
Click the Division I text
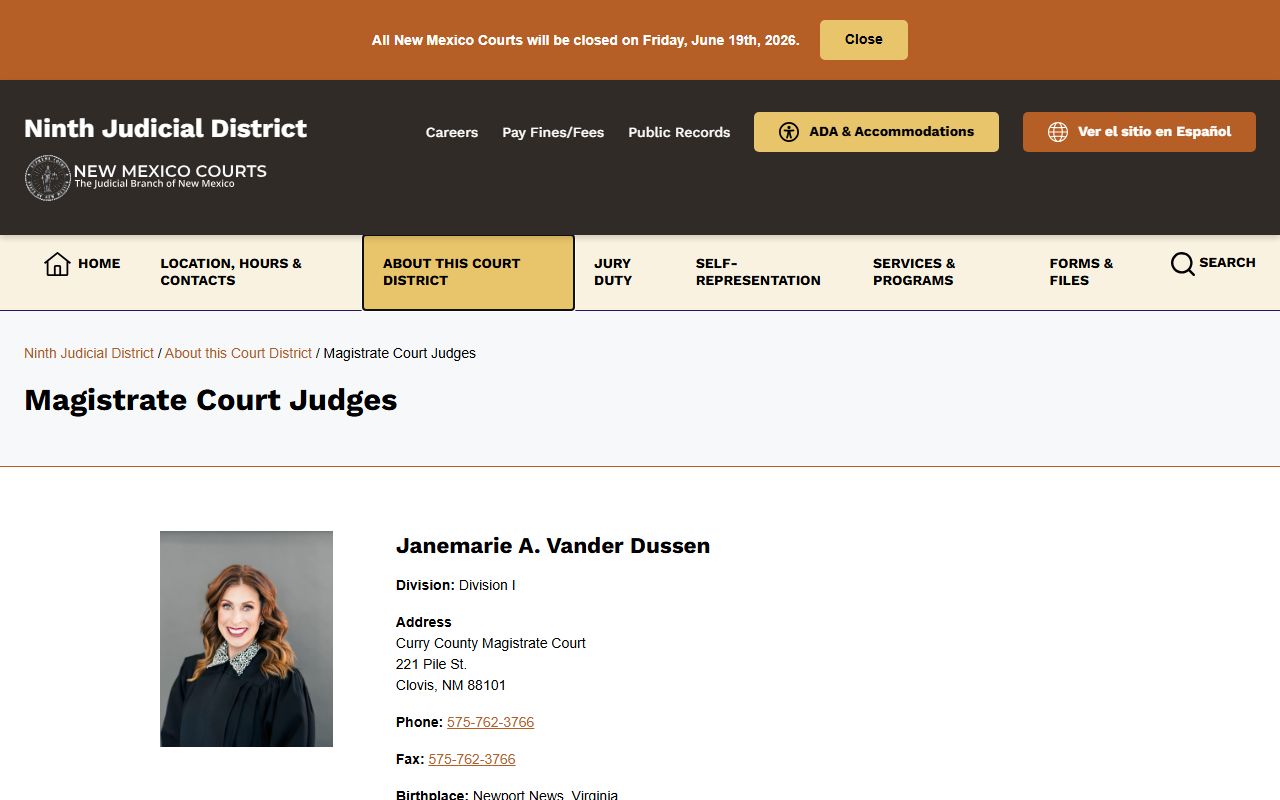click(x=487, y=585)
